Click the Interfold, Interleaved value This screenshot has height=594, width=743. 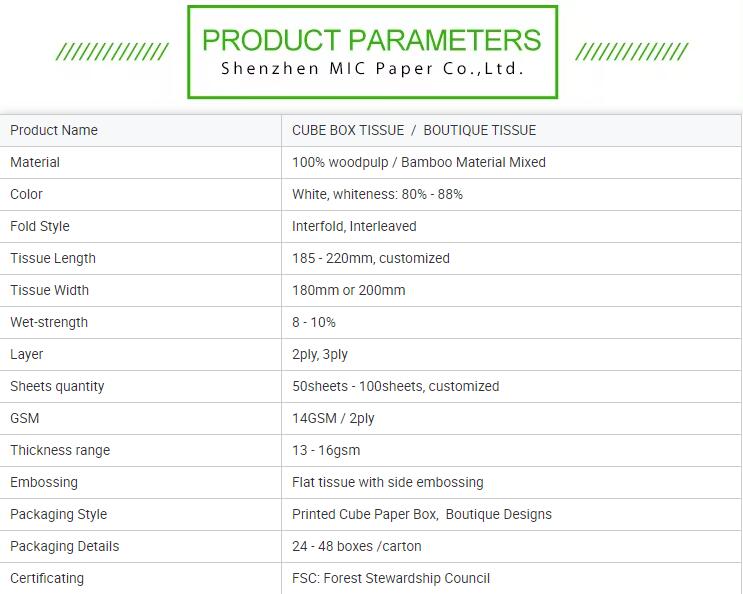click(x=354, y=226)
